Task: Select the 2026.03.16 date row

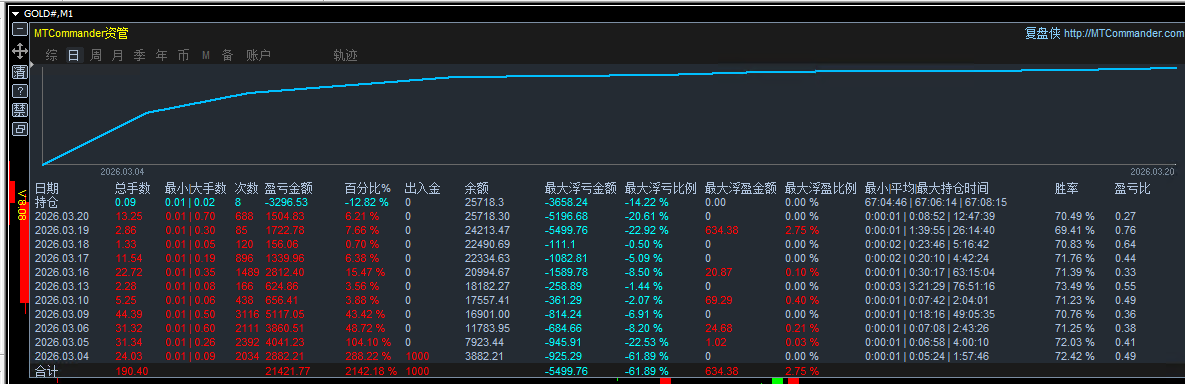Action: pos(63,272)
